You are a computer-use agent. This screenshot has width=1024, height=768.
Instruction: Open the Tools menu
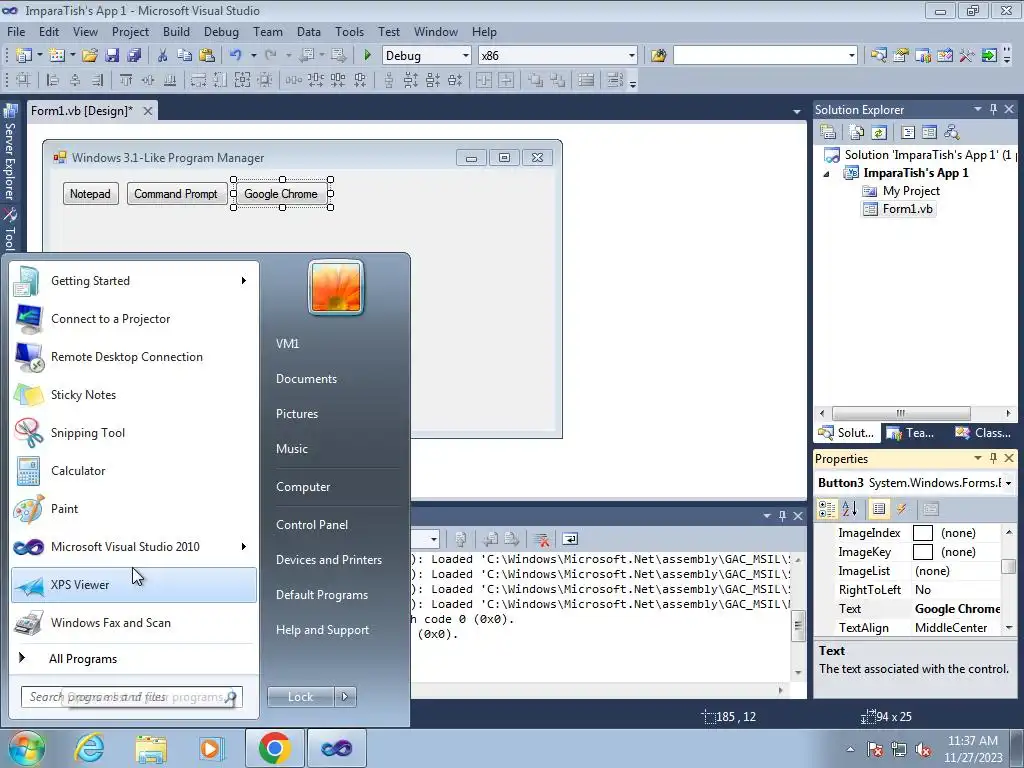(x=349, y=31)
